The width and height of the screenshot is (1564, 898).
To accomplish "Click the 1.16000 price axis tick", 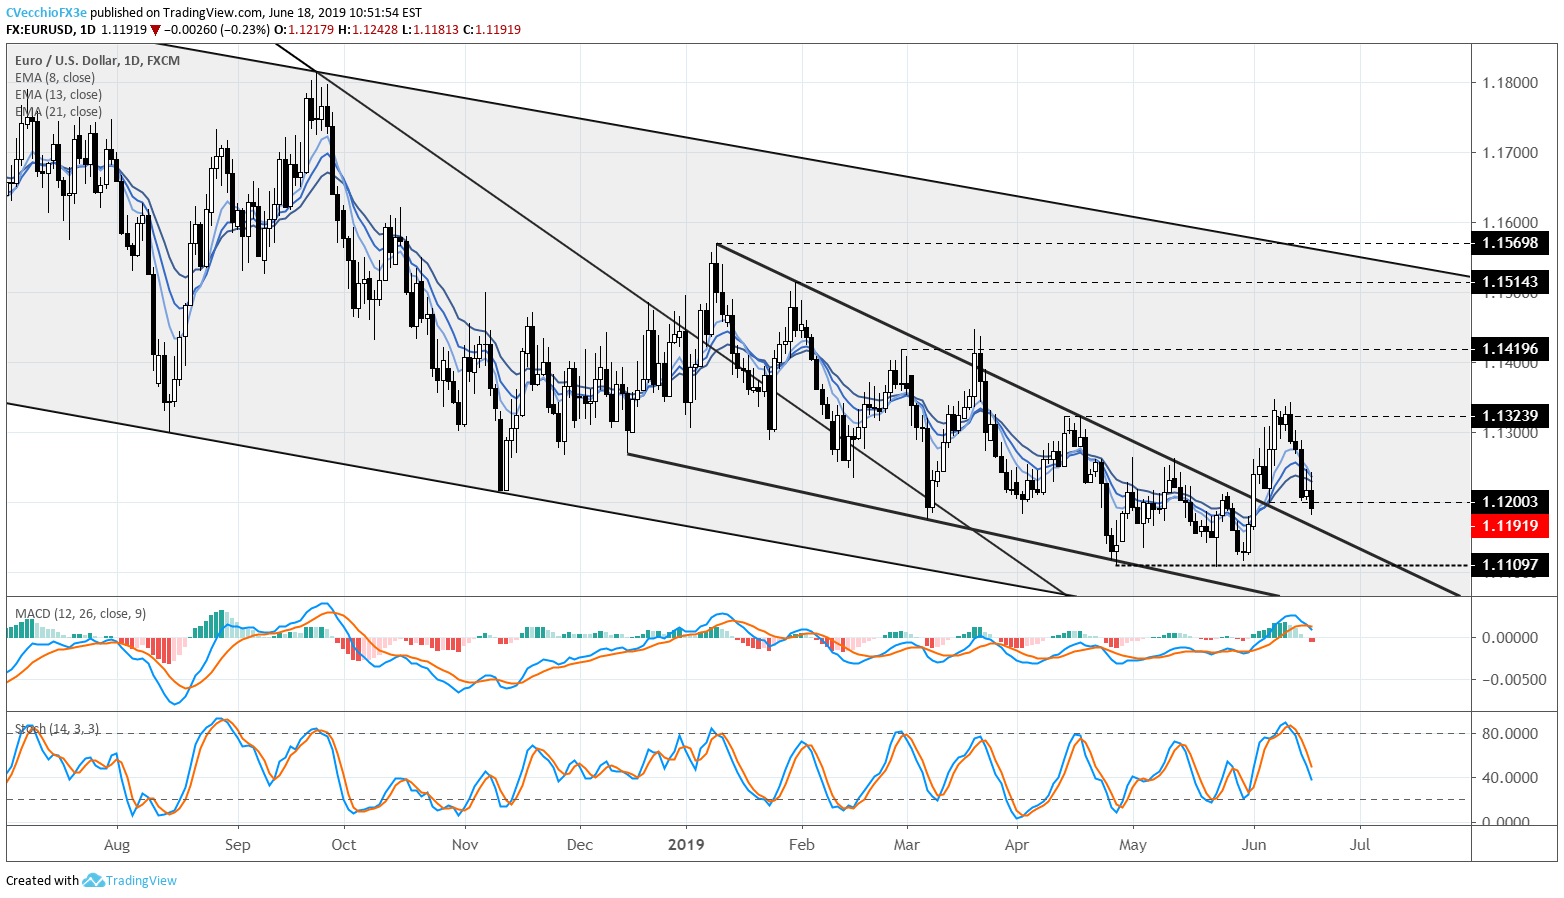I will [x=1510, y=222].
